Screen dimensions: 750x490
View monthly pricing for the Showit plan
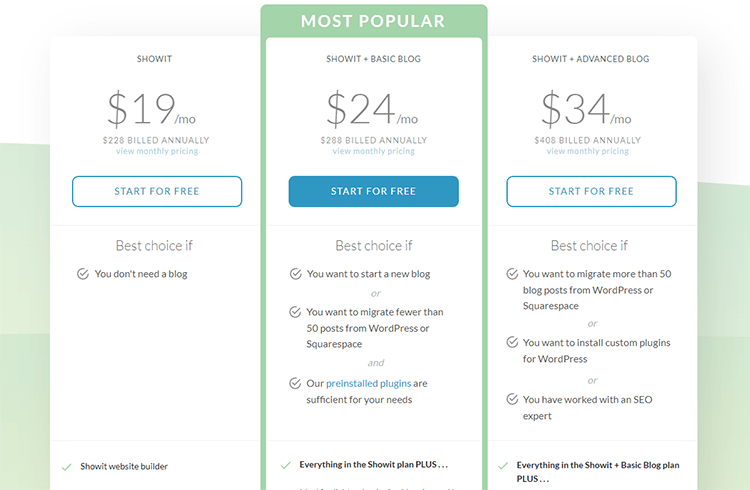(x=157, y=151)
